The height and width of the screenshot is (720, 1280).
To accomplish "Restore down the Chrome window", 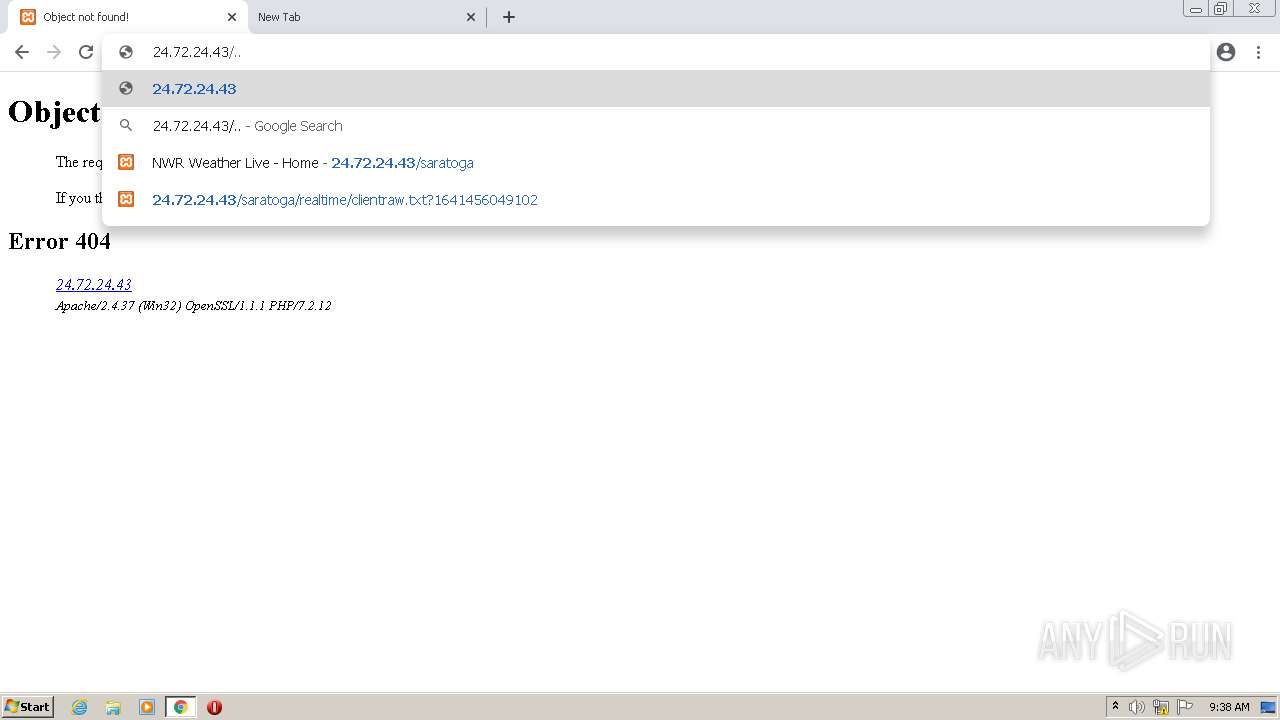I will (x=1221, y=9).
